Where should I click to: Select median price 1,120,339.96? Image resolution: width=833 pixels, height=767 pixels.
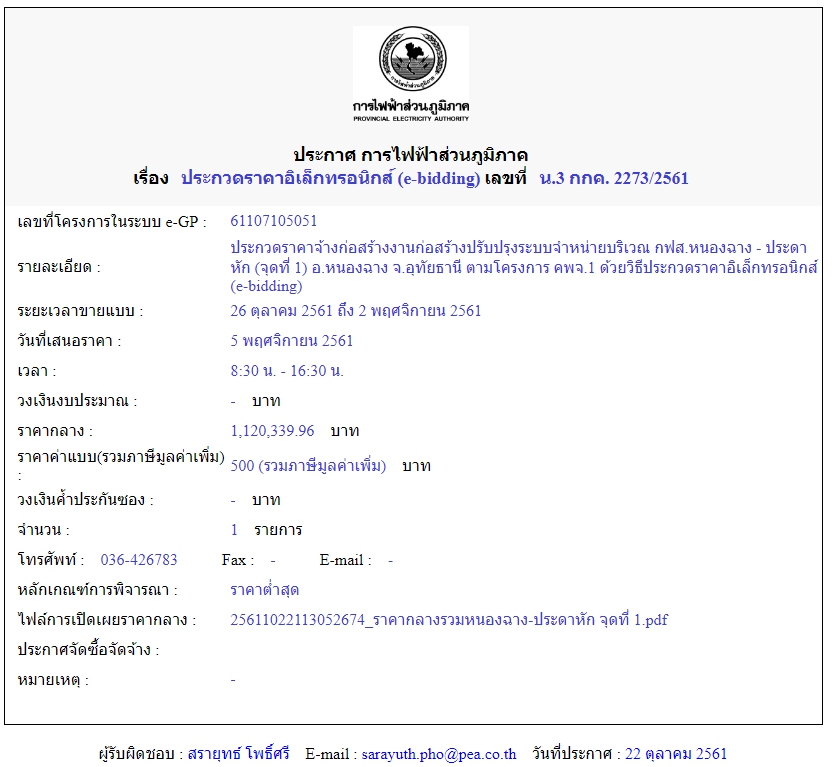pos(273,431)
